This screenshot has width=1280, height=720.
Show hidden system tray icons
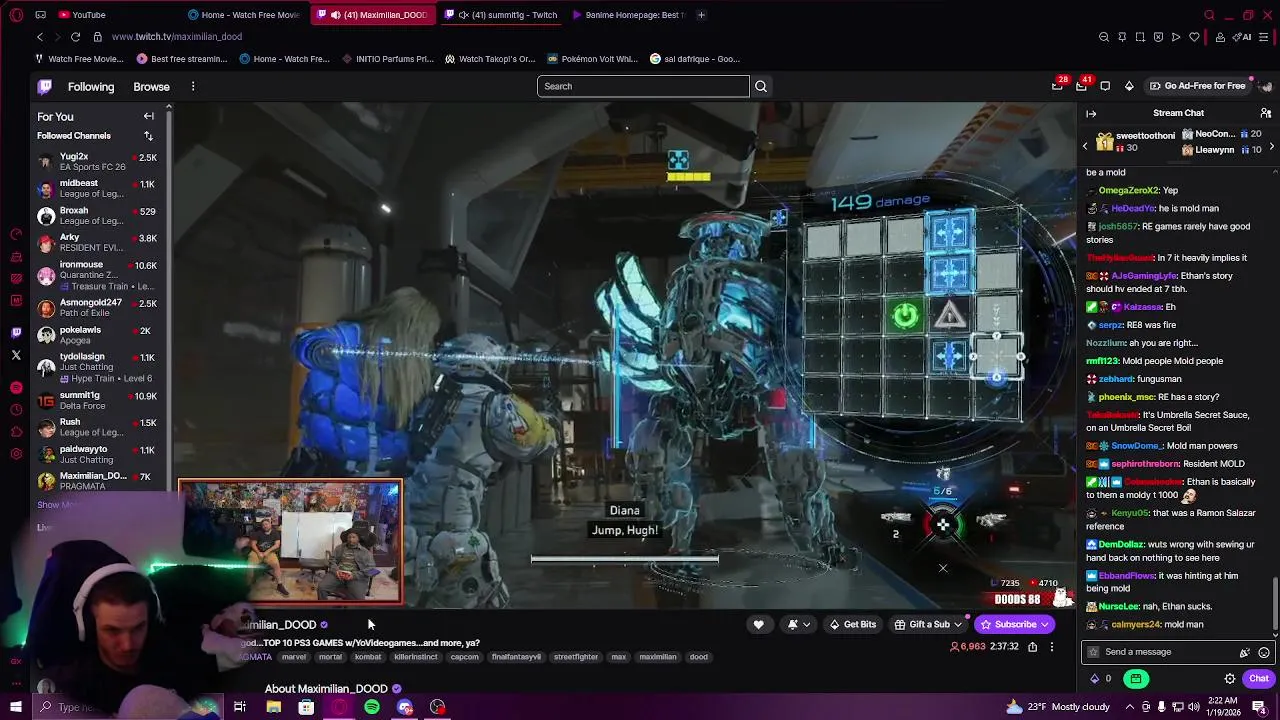(x=1129, y=707)
